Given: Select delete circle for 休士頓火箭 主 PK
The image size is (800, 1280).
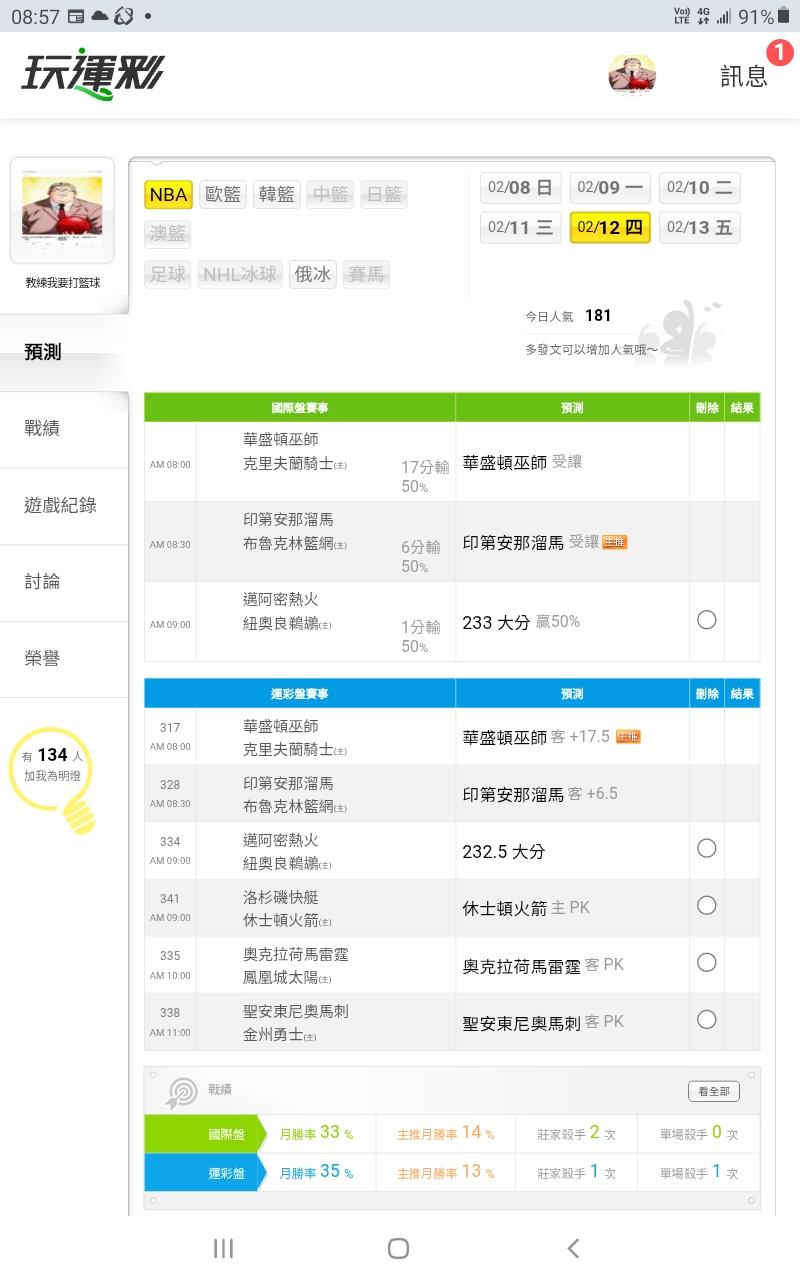Looking at the screenshot, I should [x=706, y=906].
